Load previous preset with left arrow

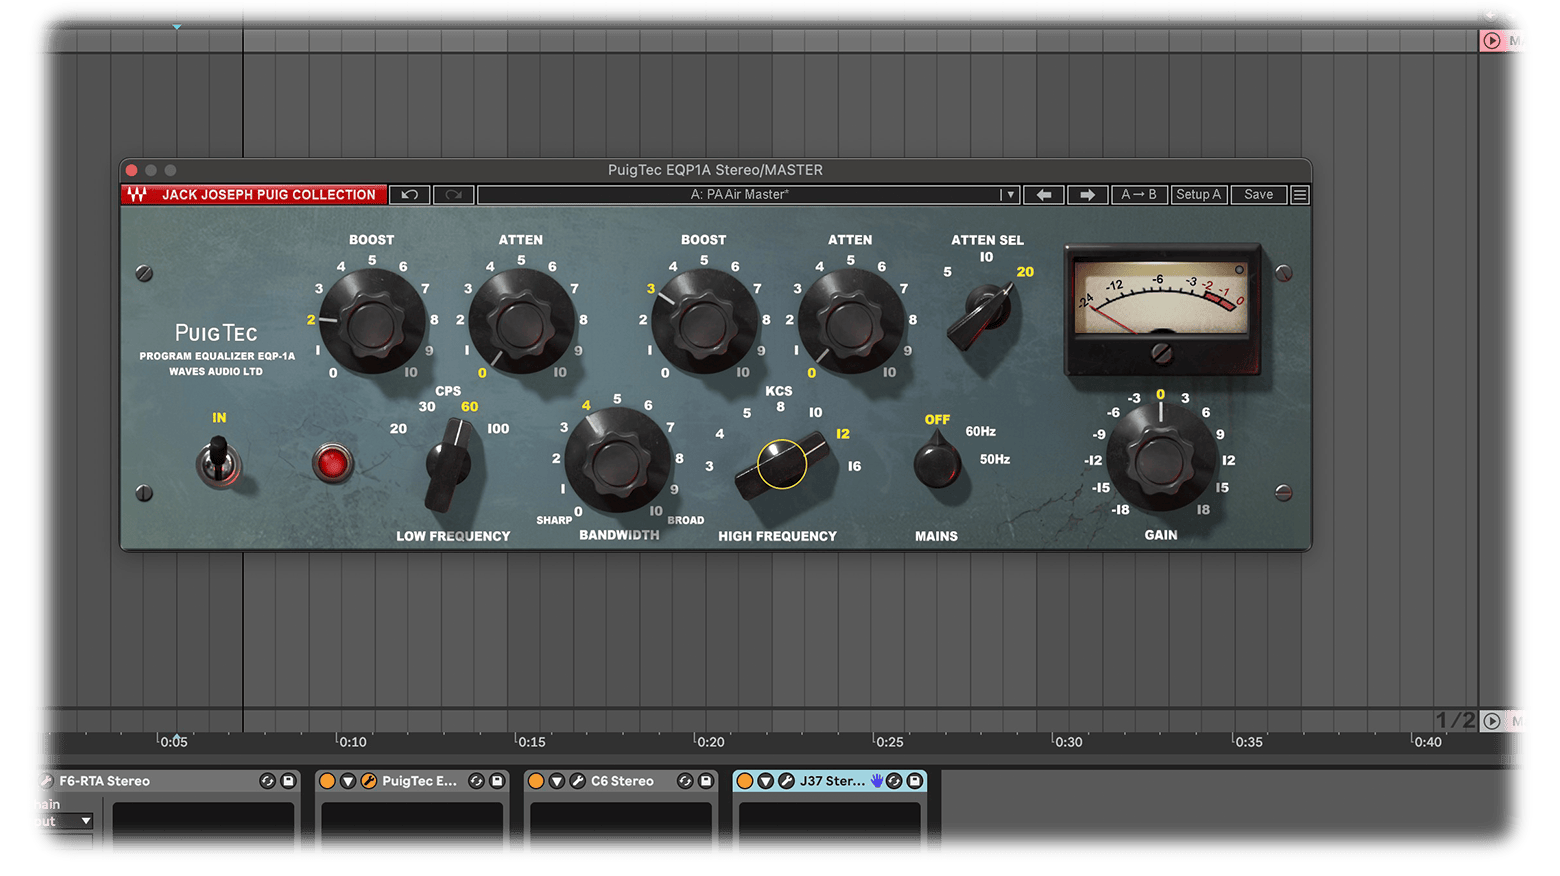(1043, 195)
